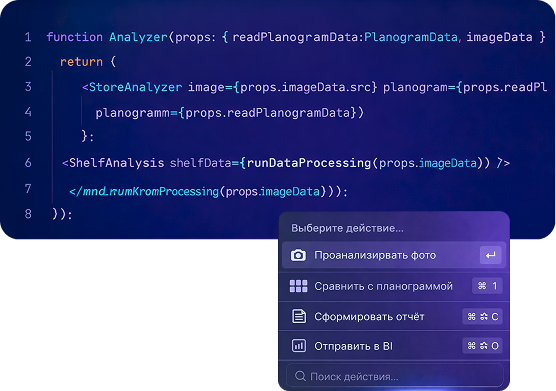Click the Enter key badge on Проанализирвать фото

[491, 255]
